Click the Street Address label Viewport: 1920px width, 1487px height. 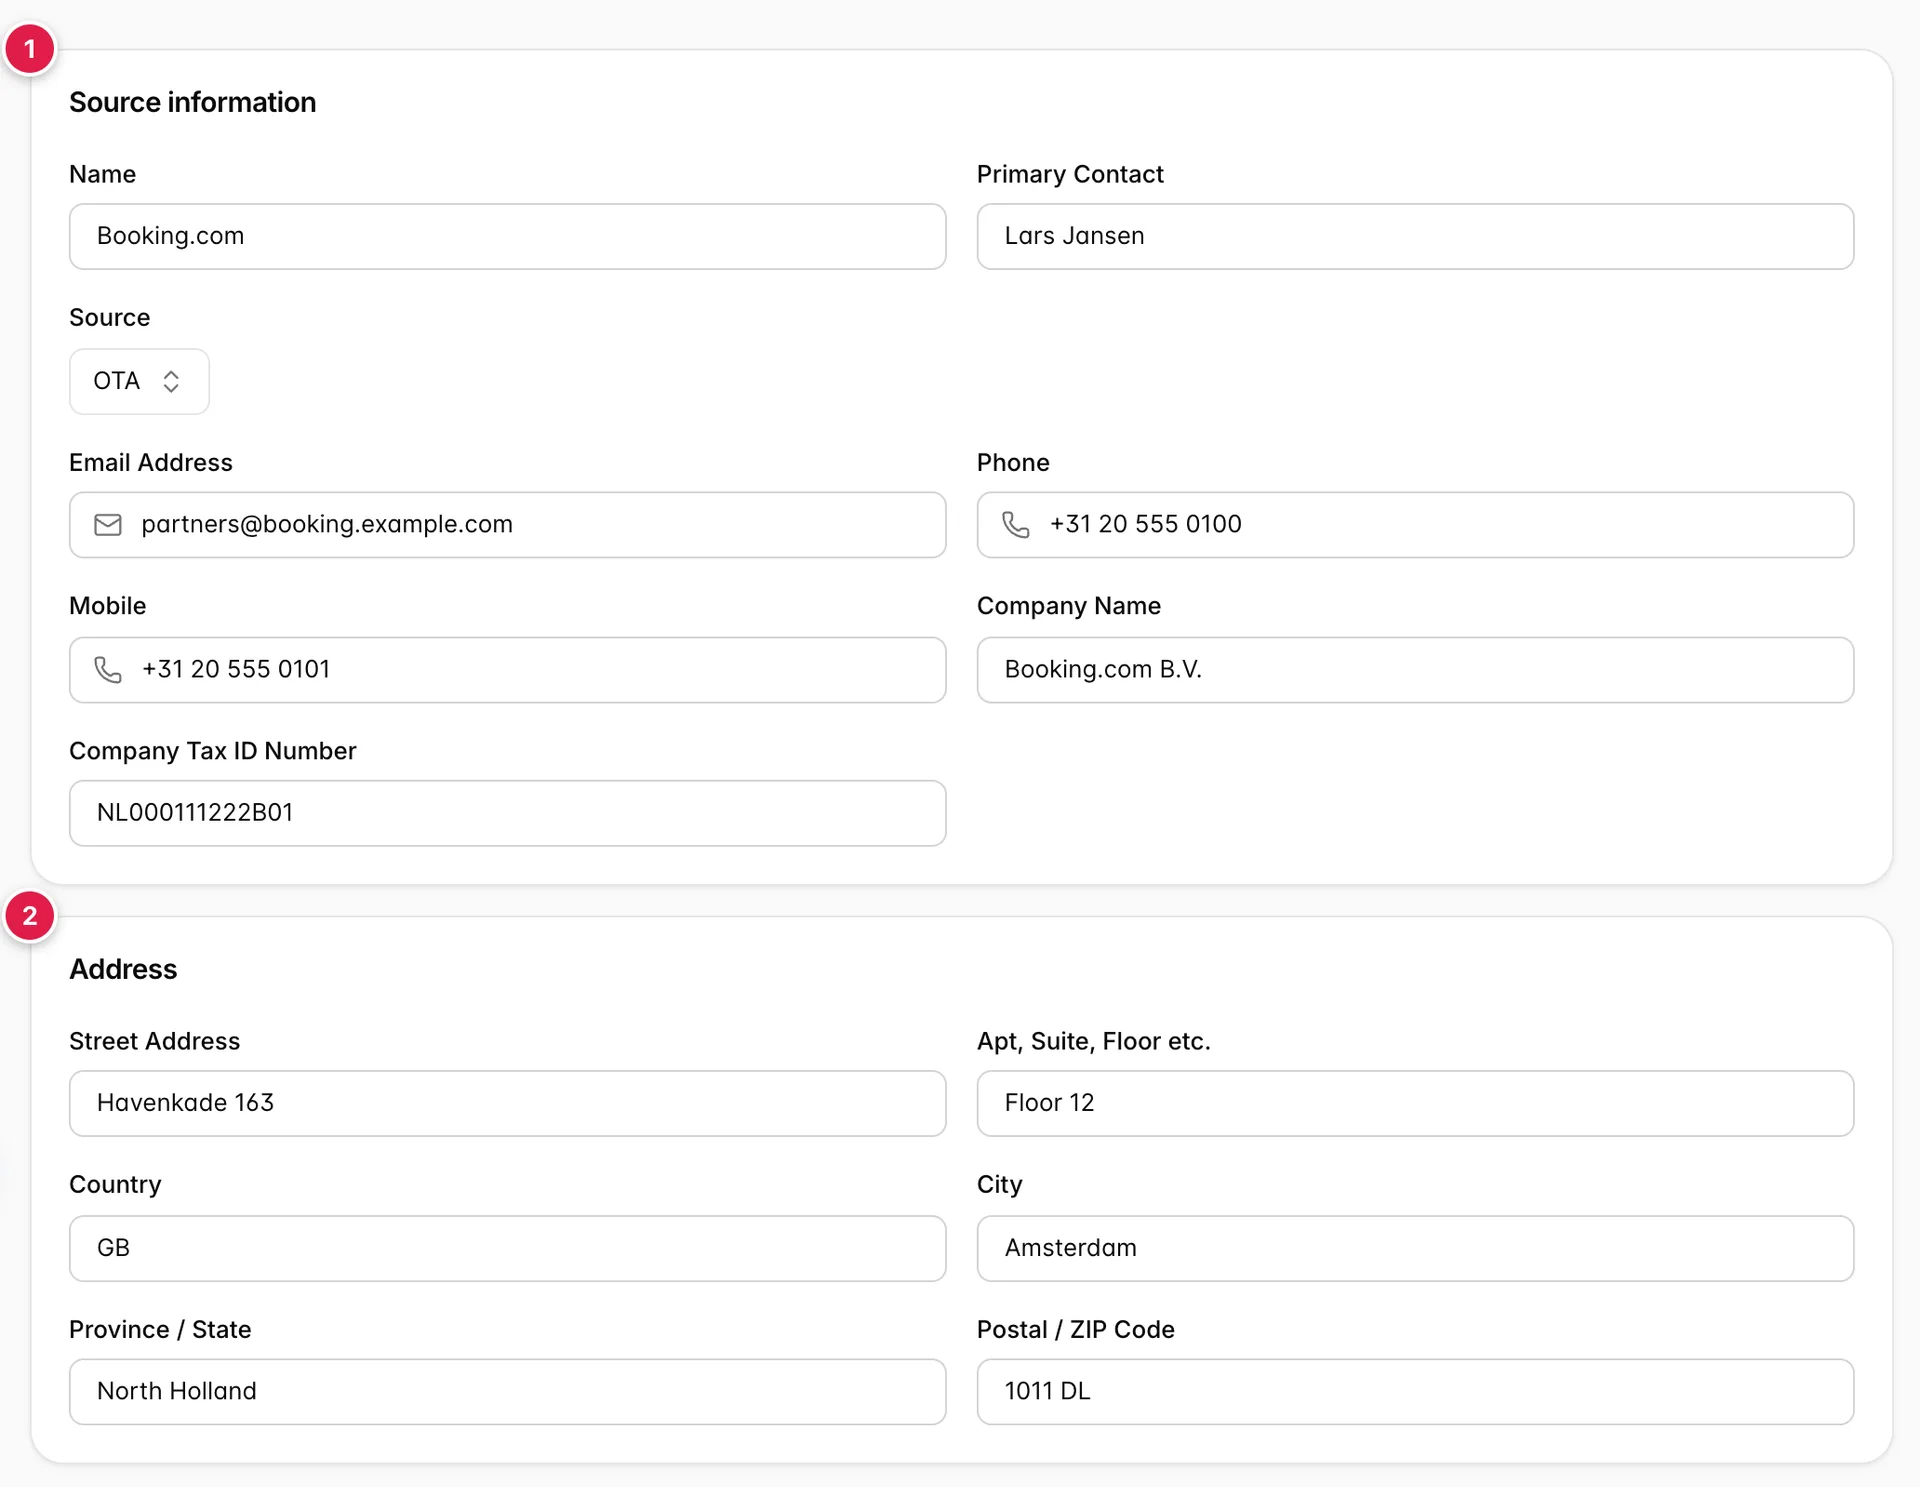(155, 1041)
